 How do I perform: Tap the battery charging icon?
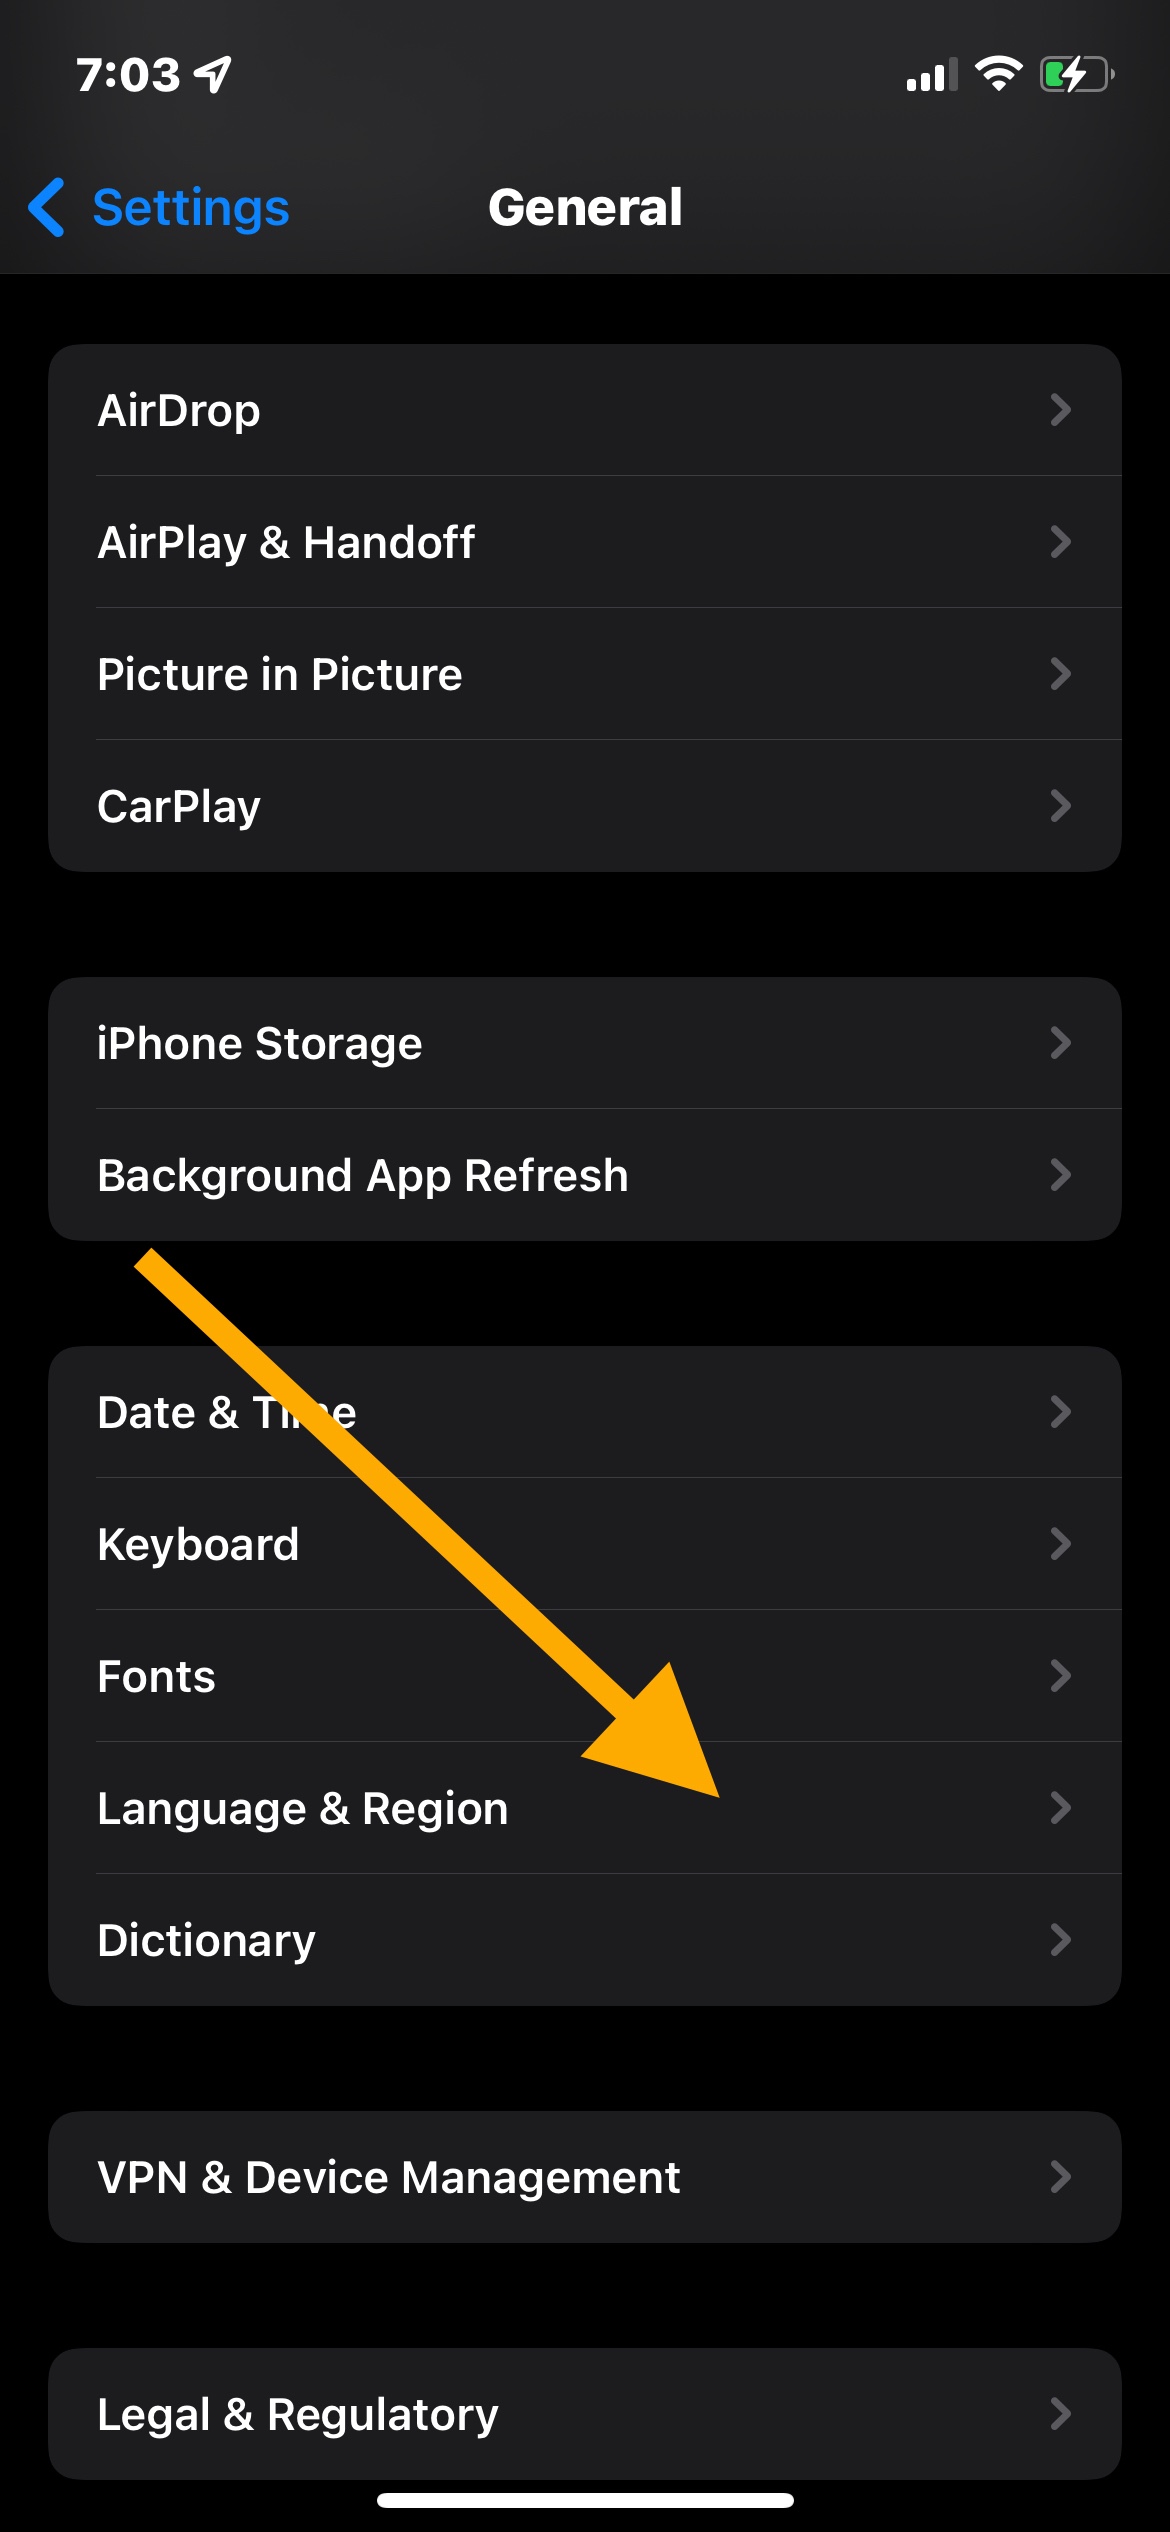(1076, 74)
